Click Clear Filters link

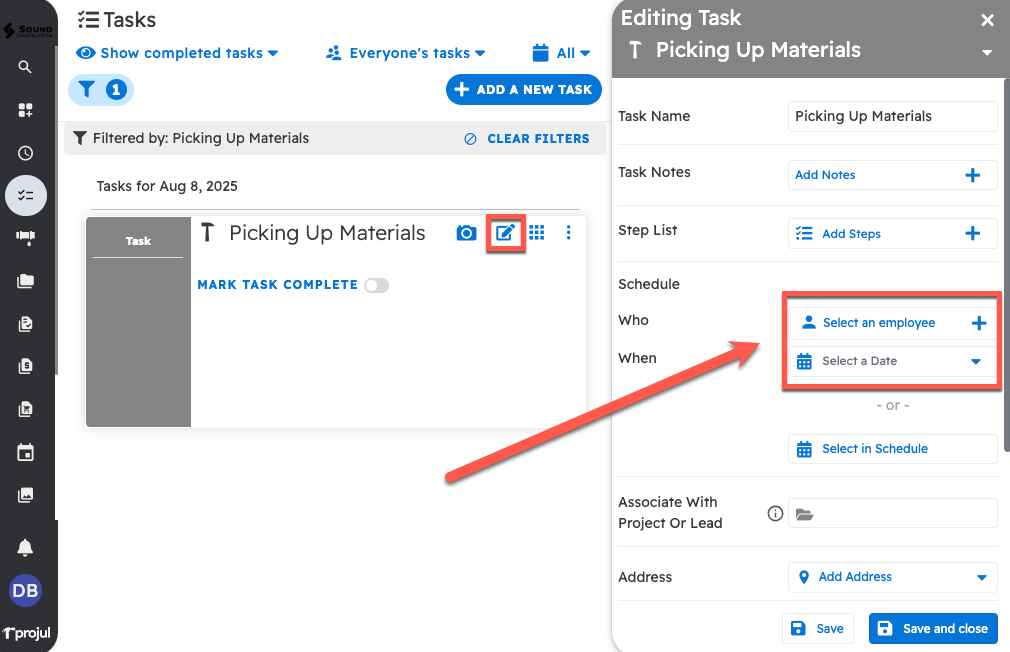pyautogui.click(x=527, y=139)
